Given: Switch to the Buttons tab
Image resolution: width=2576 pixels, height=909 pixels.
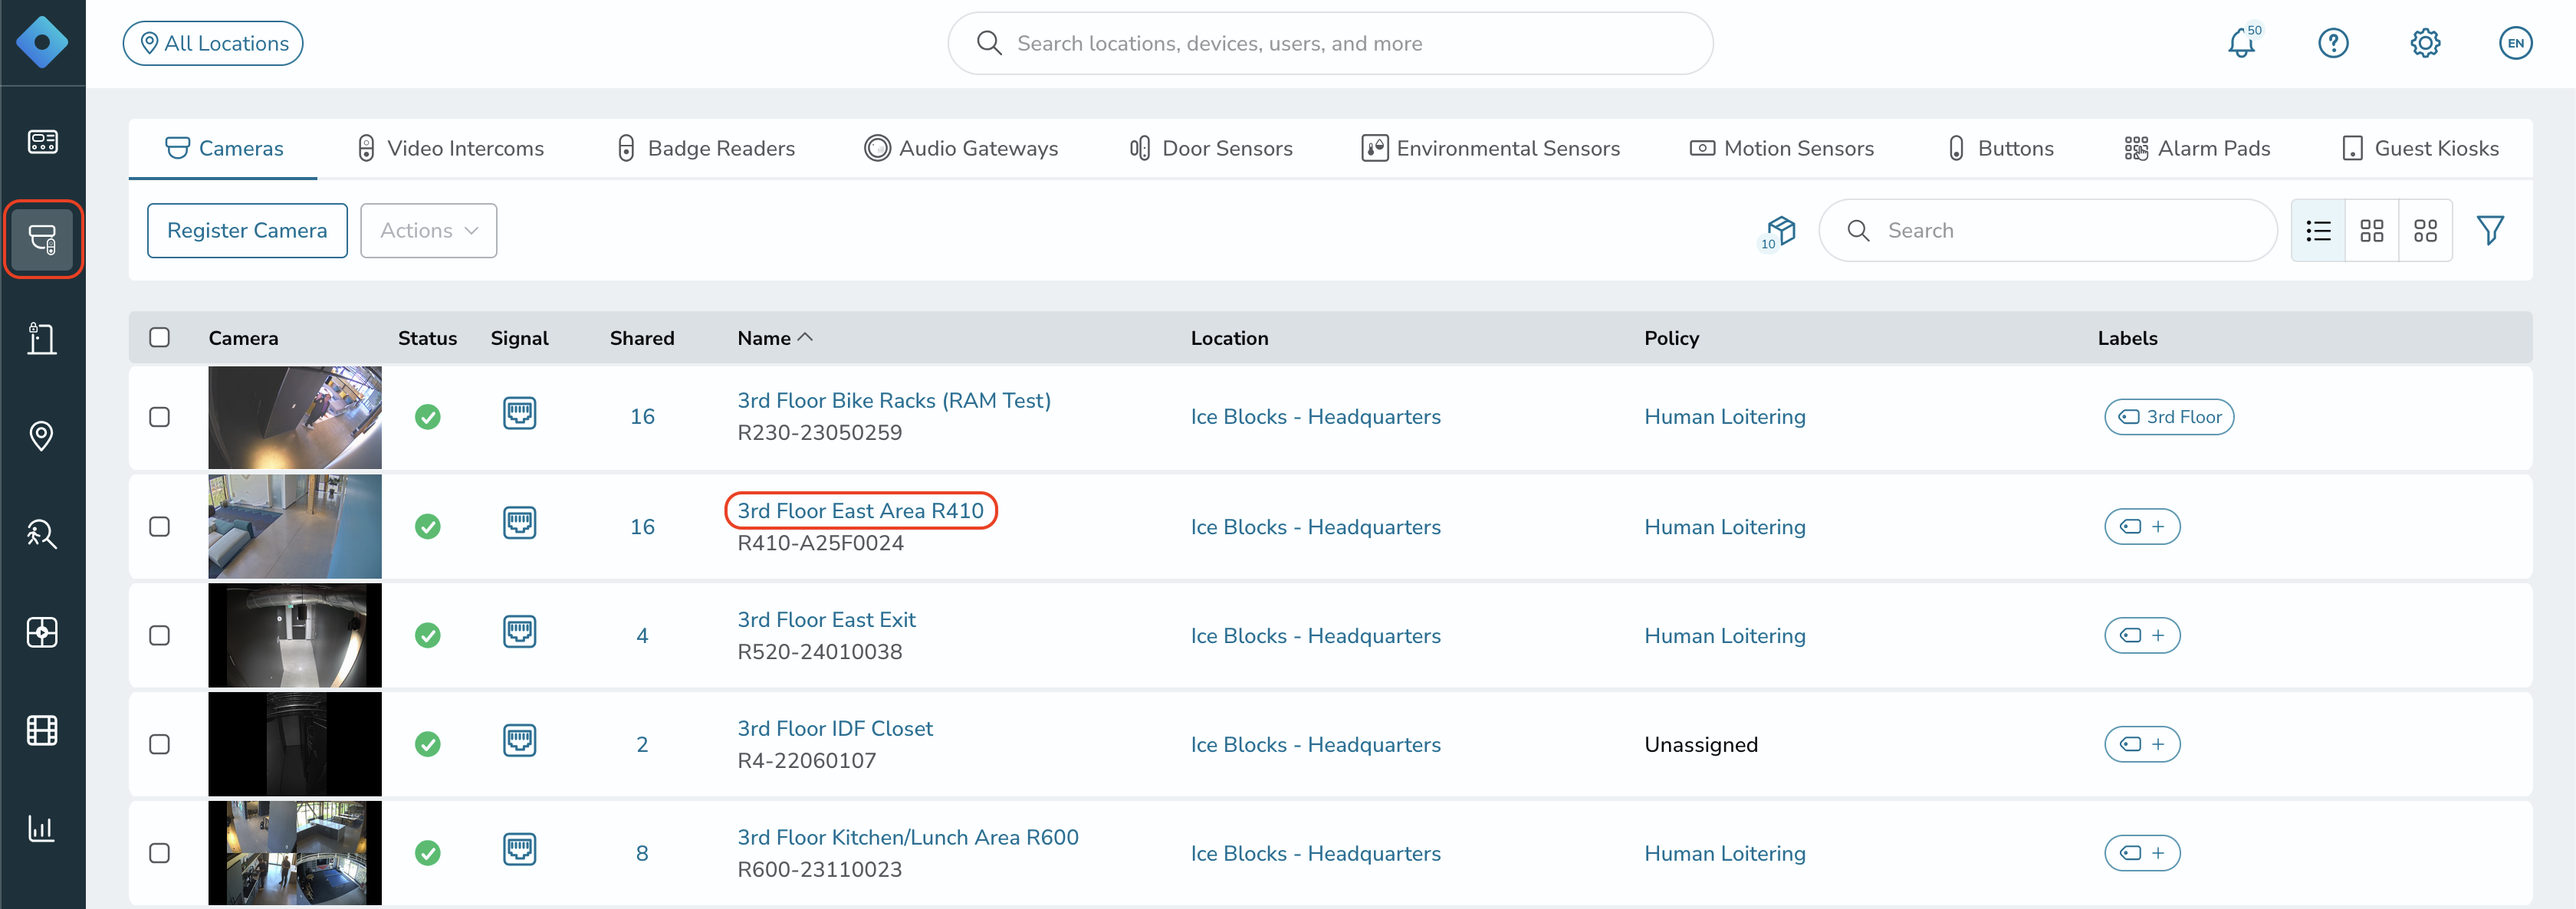Looking at the screenshot, I should pyautogui.click(x=2001, y=148).
